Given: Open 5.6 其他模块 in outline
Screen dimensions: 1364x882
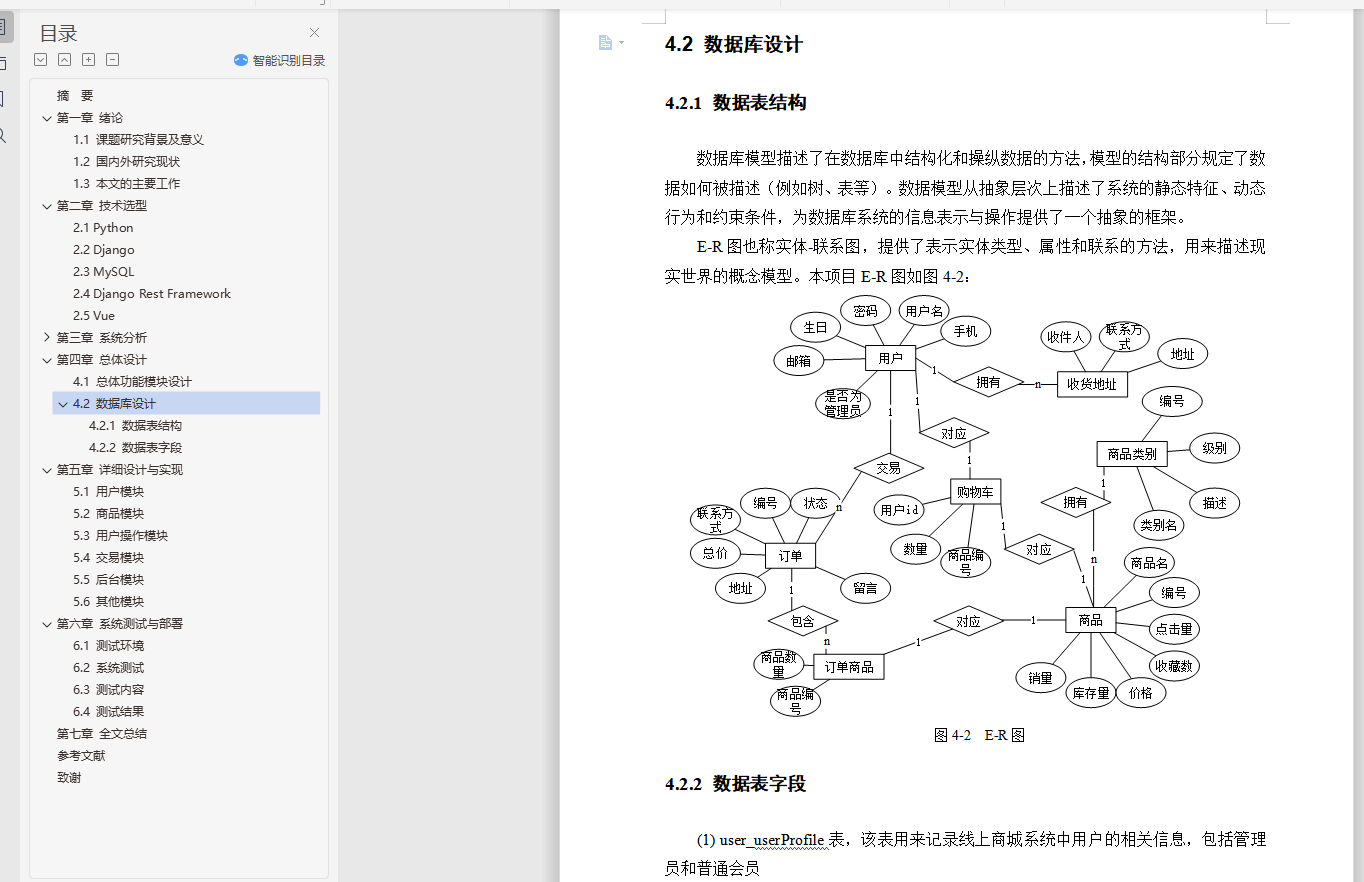Looking at the screenshot, I should coord(108,602).
